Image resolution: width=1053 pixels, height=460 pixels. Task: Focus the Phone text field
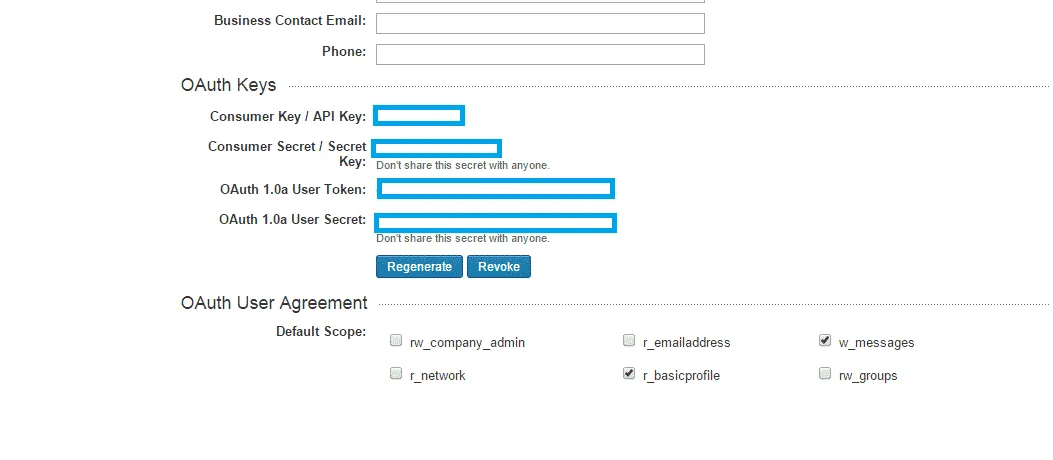click(540, 54)
